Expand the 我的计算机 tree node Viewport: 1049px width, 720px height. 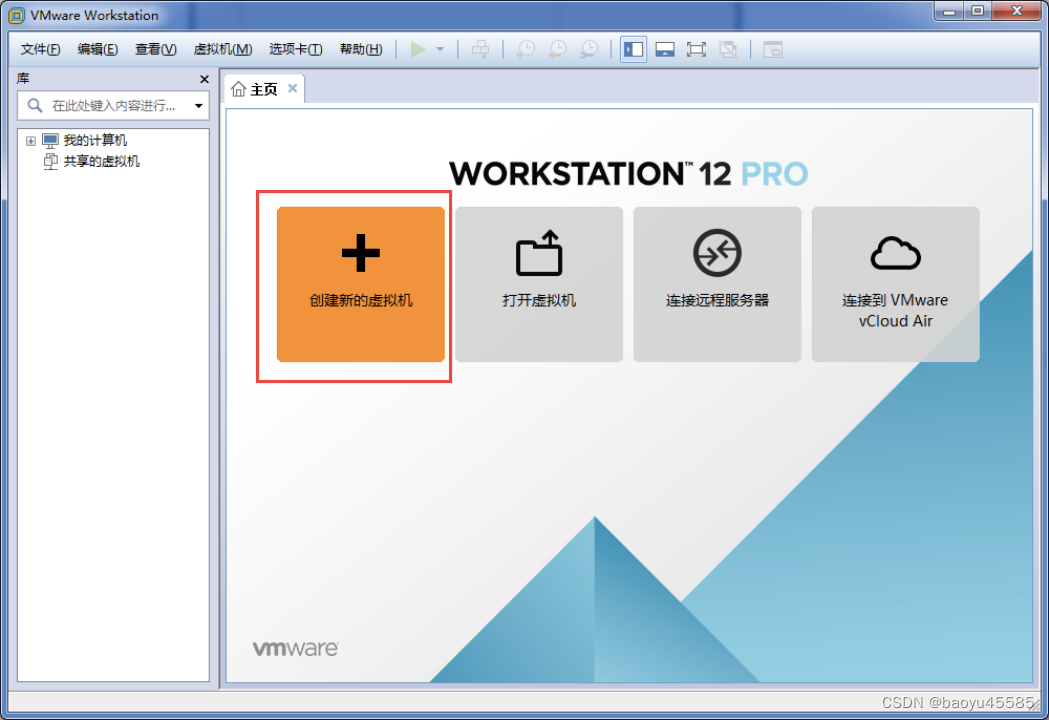click(31, 141)
